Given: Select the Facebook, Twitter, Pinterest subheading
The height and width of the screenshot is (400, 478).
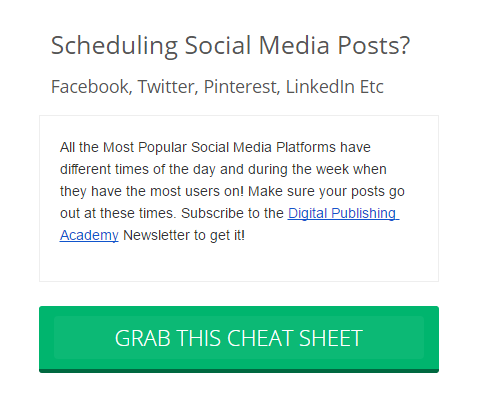Looking at the screenshot, I should [x=217, y=87].
